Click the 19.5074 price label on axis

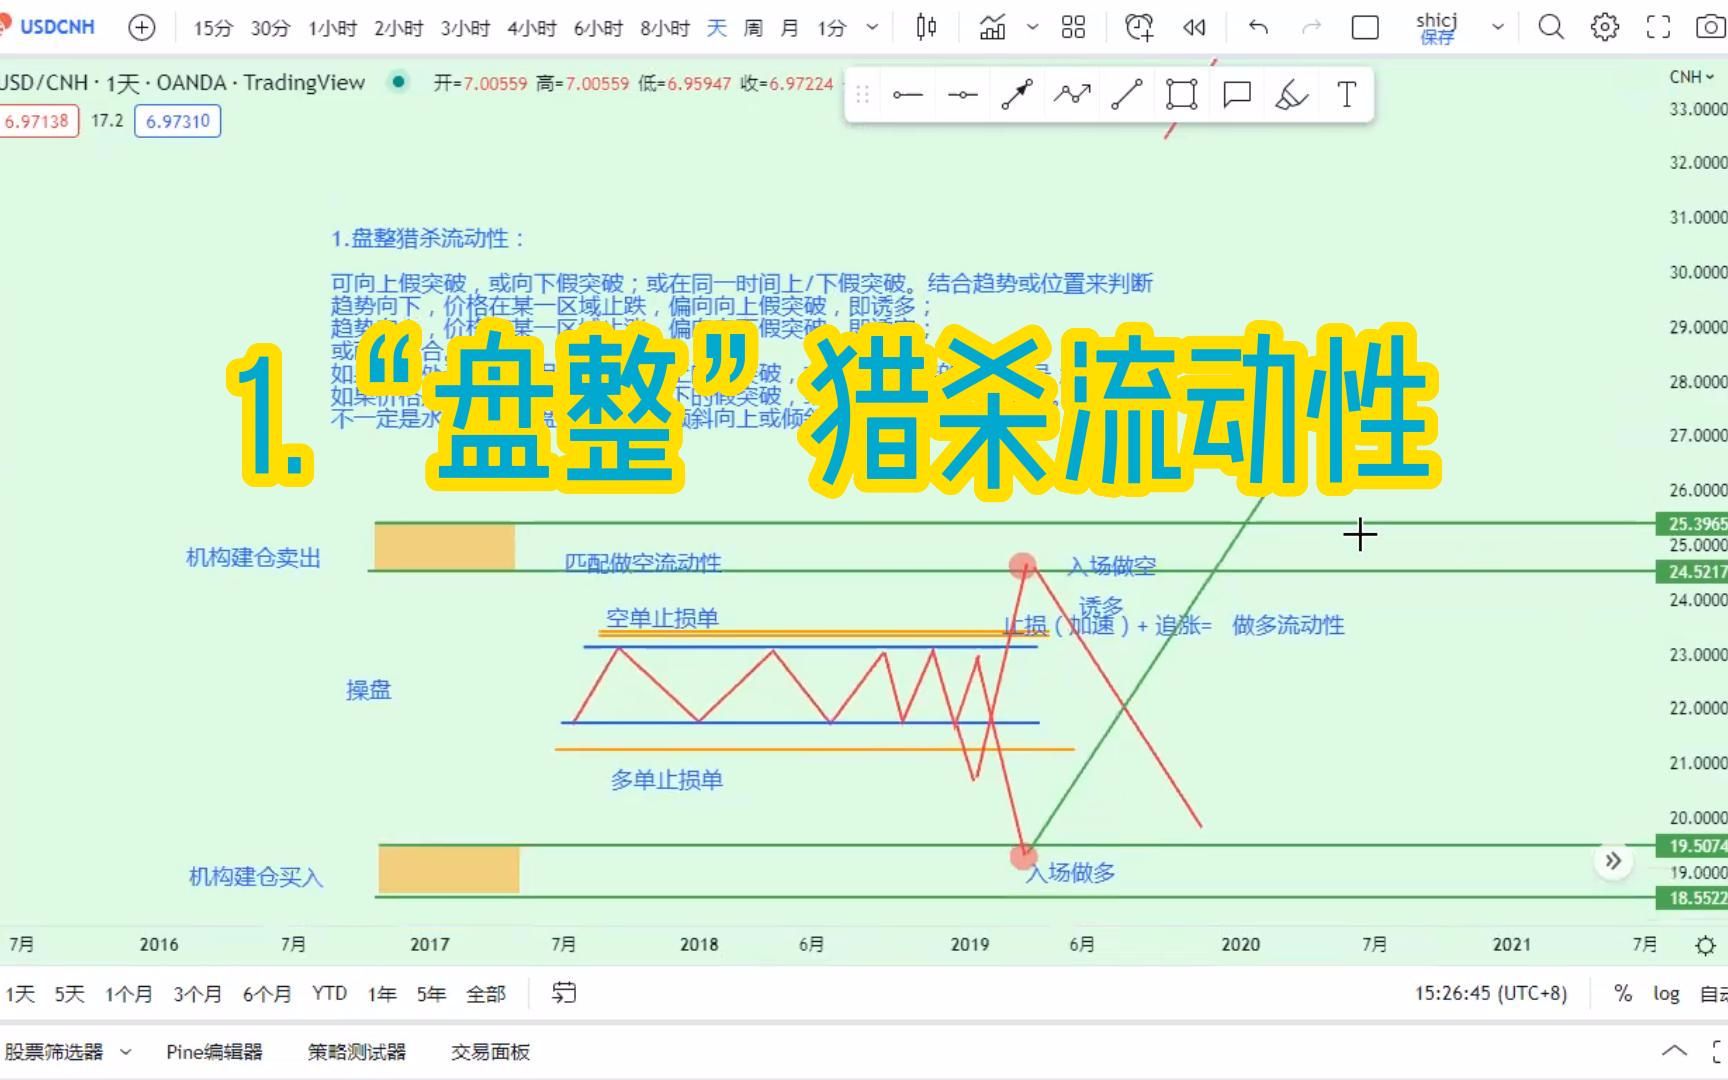tap(1693, 846)
